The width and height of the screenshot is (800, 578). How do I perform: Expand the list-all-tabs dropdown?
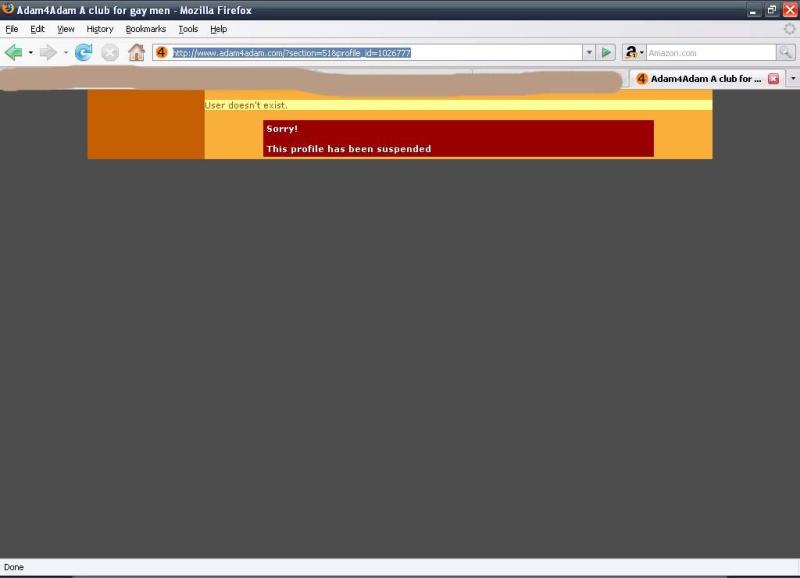click(793, 79)
